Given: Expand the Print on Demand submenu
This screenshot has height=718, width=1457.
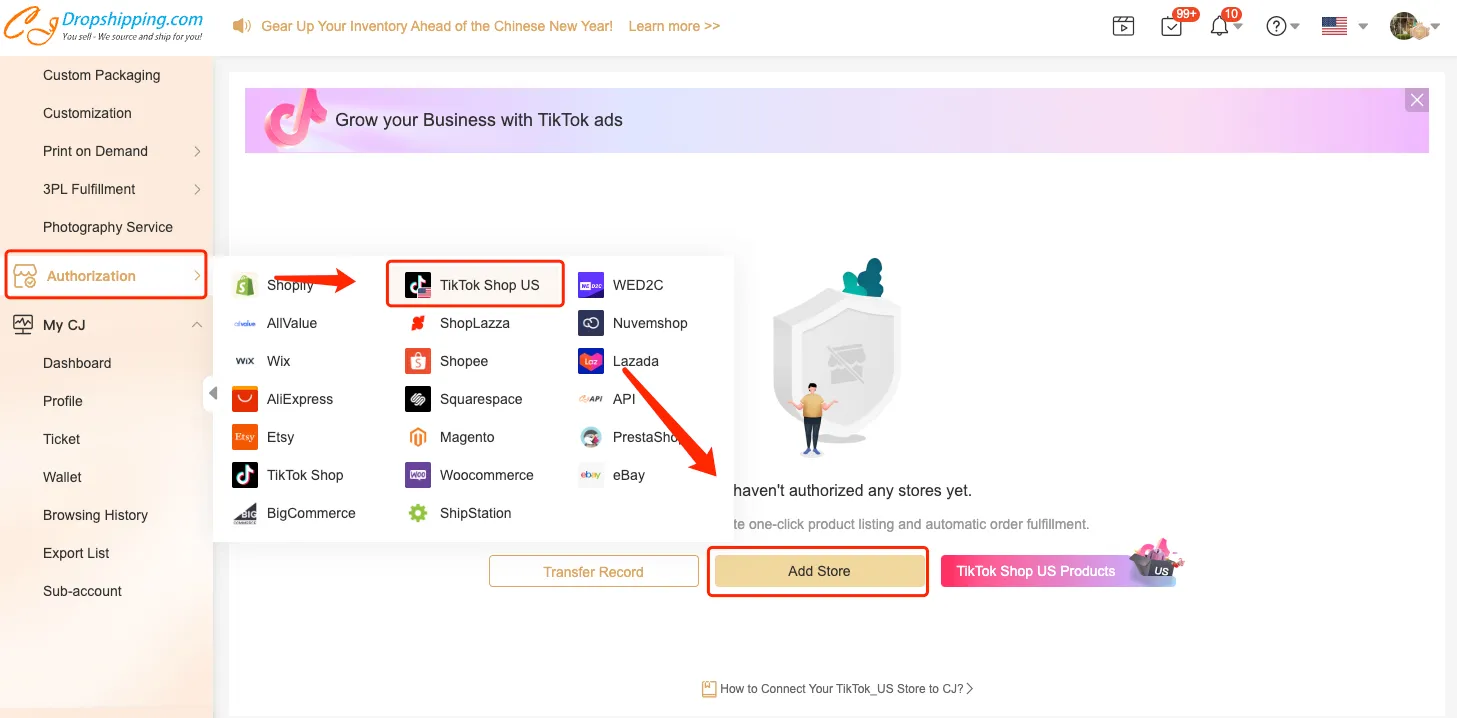Looking at the screenshot, I should click(197, 151).
